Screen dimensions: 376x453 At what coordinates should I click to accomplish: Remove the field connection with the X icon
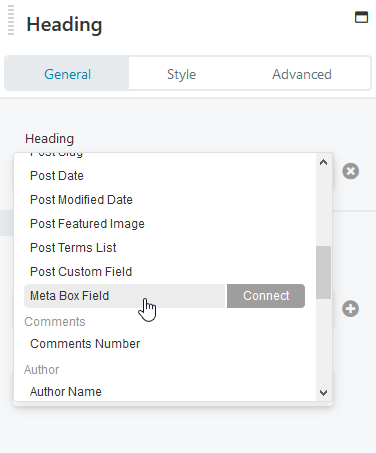coord(350,171)
